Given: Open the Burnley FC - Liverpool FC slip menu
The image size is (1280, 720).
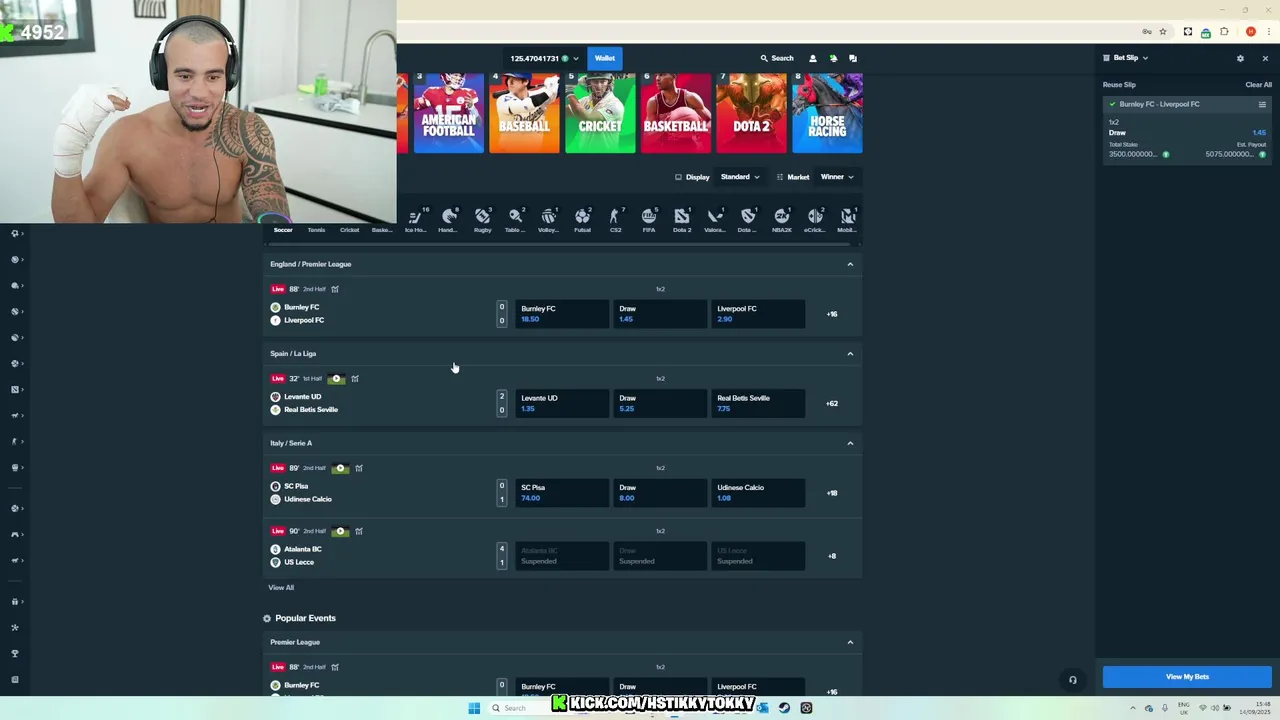Looking at the screenshot, I should click(x=1262, y=104).
